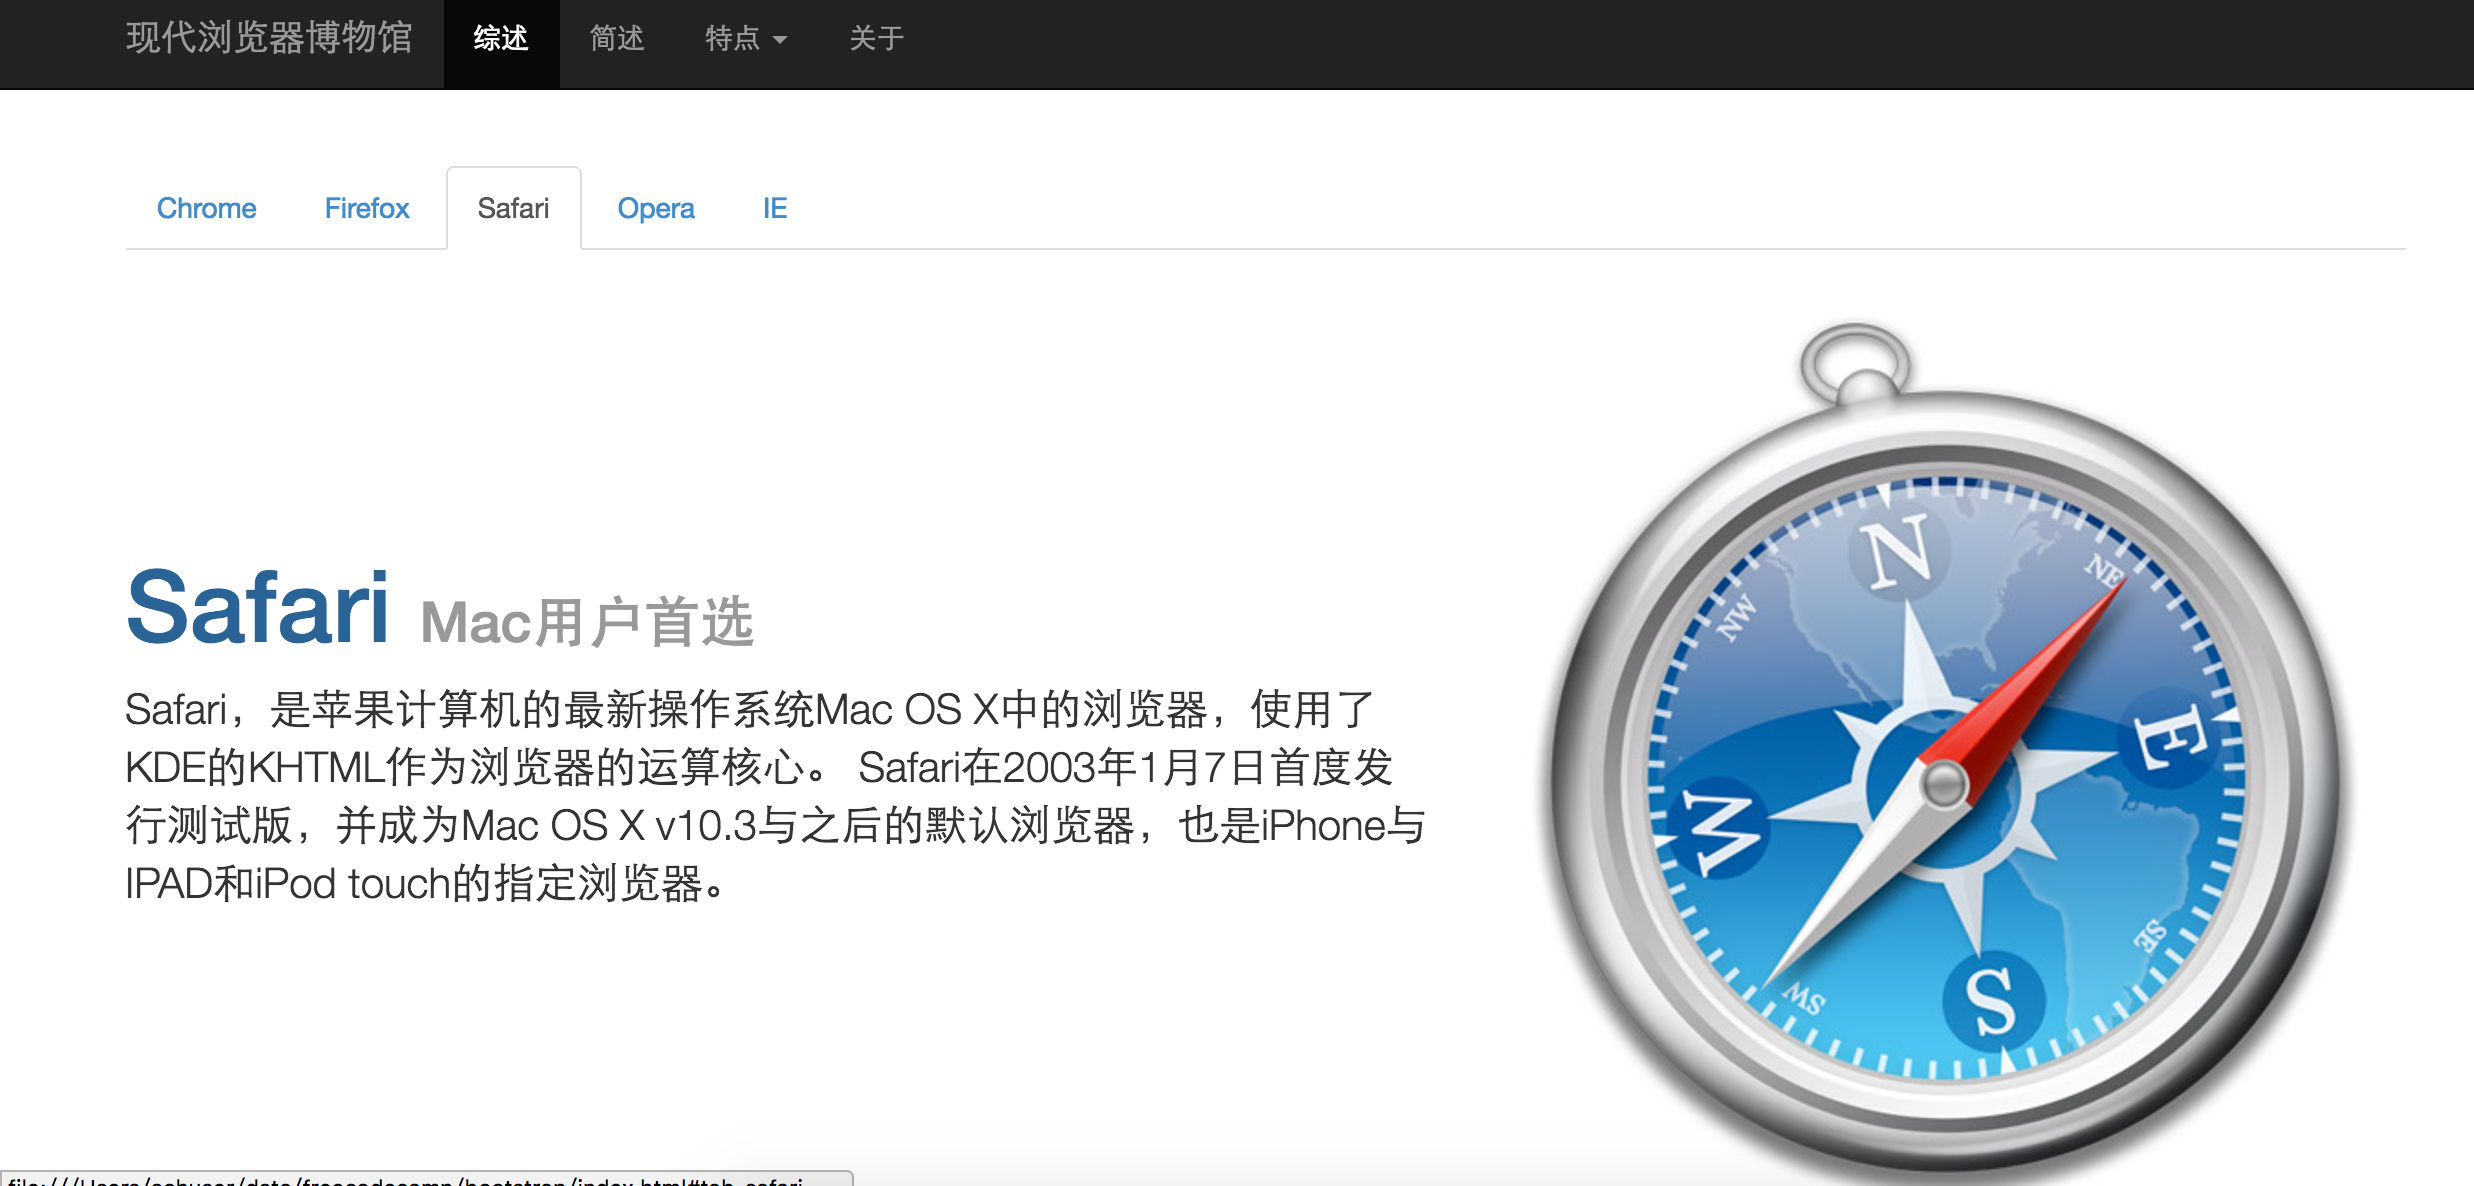Switch to the Firefox tab
Image resolution: width=2474 pixels, height=1186 pixels.
pos(367,208)
